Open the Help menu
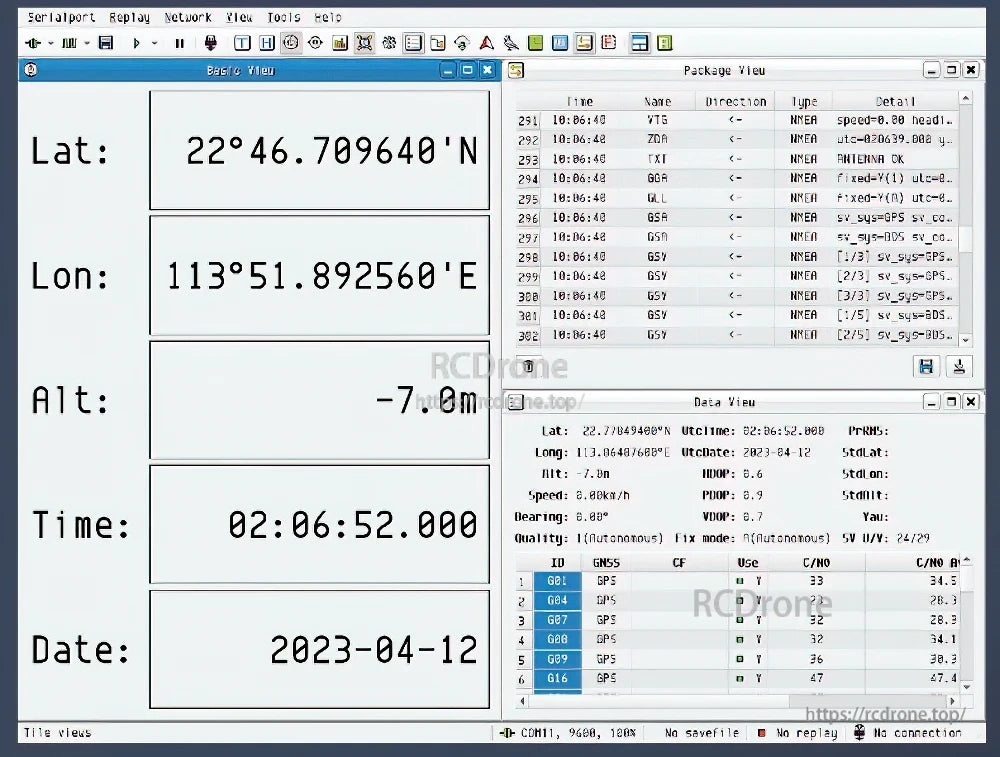Screen dimensions: 1000x757 (x=328, y=18)
